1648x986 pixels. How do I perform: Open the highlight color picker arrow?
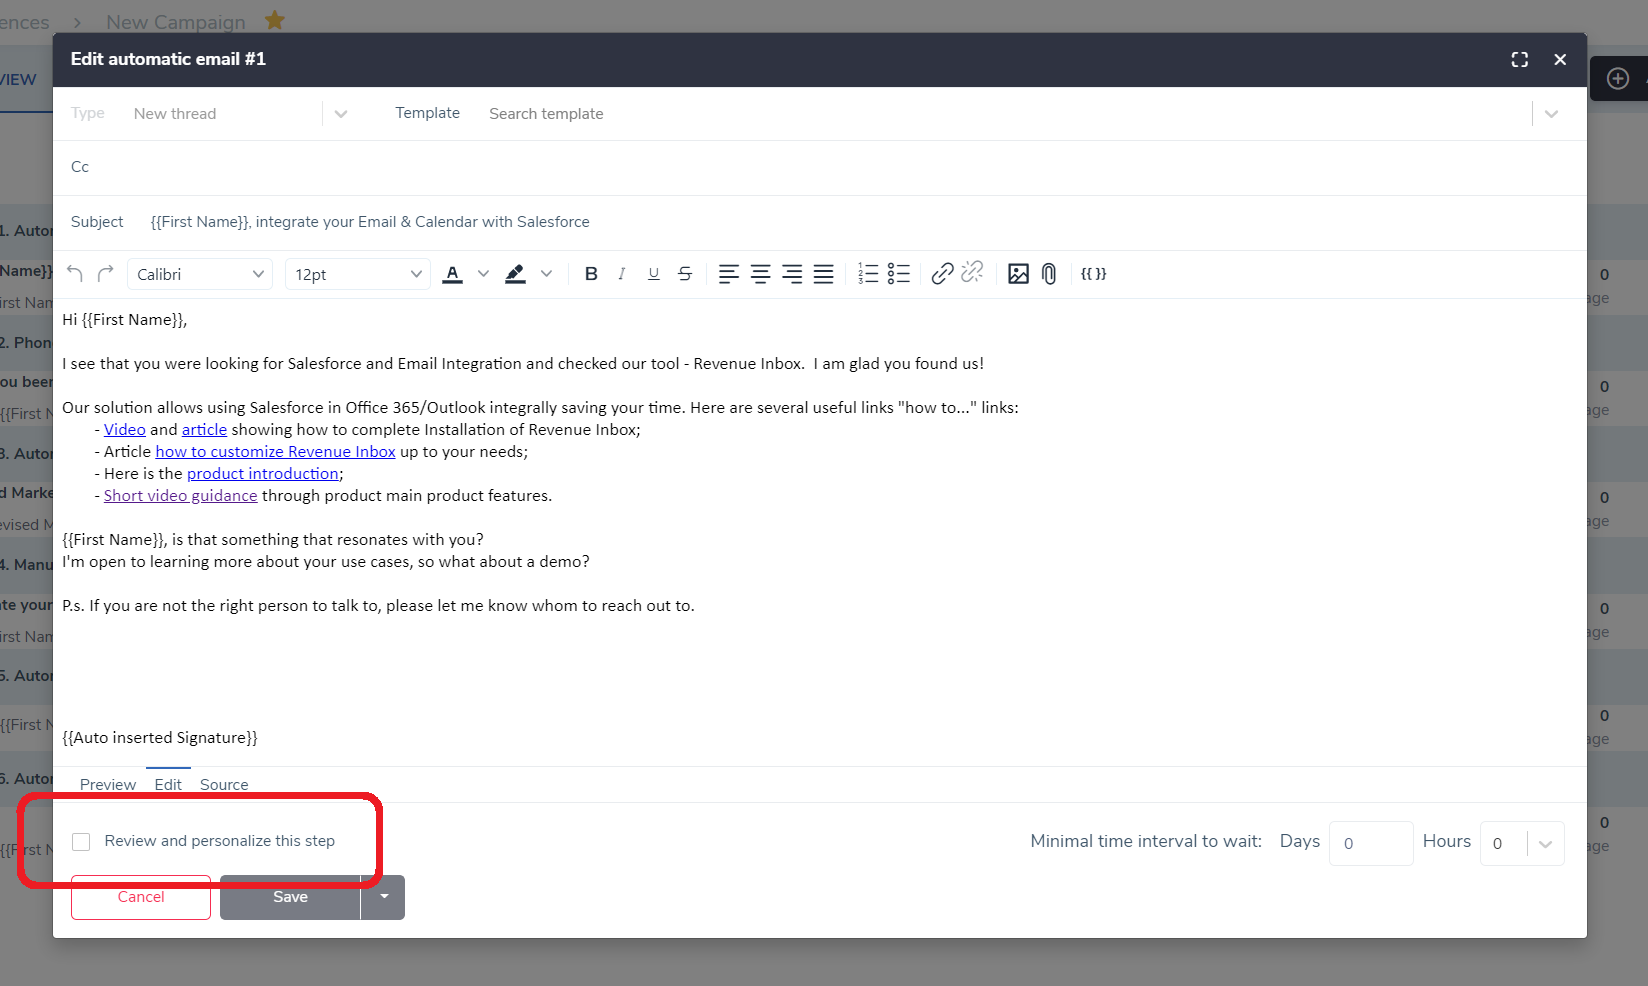tap(546, 274)
